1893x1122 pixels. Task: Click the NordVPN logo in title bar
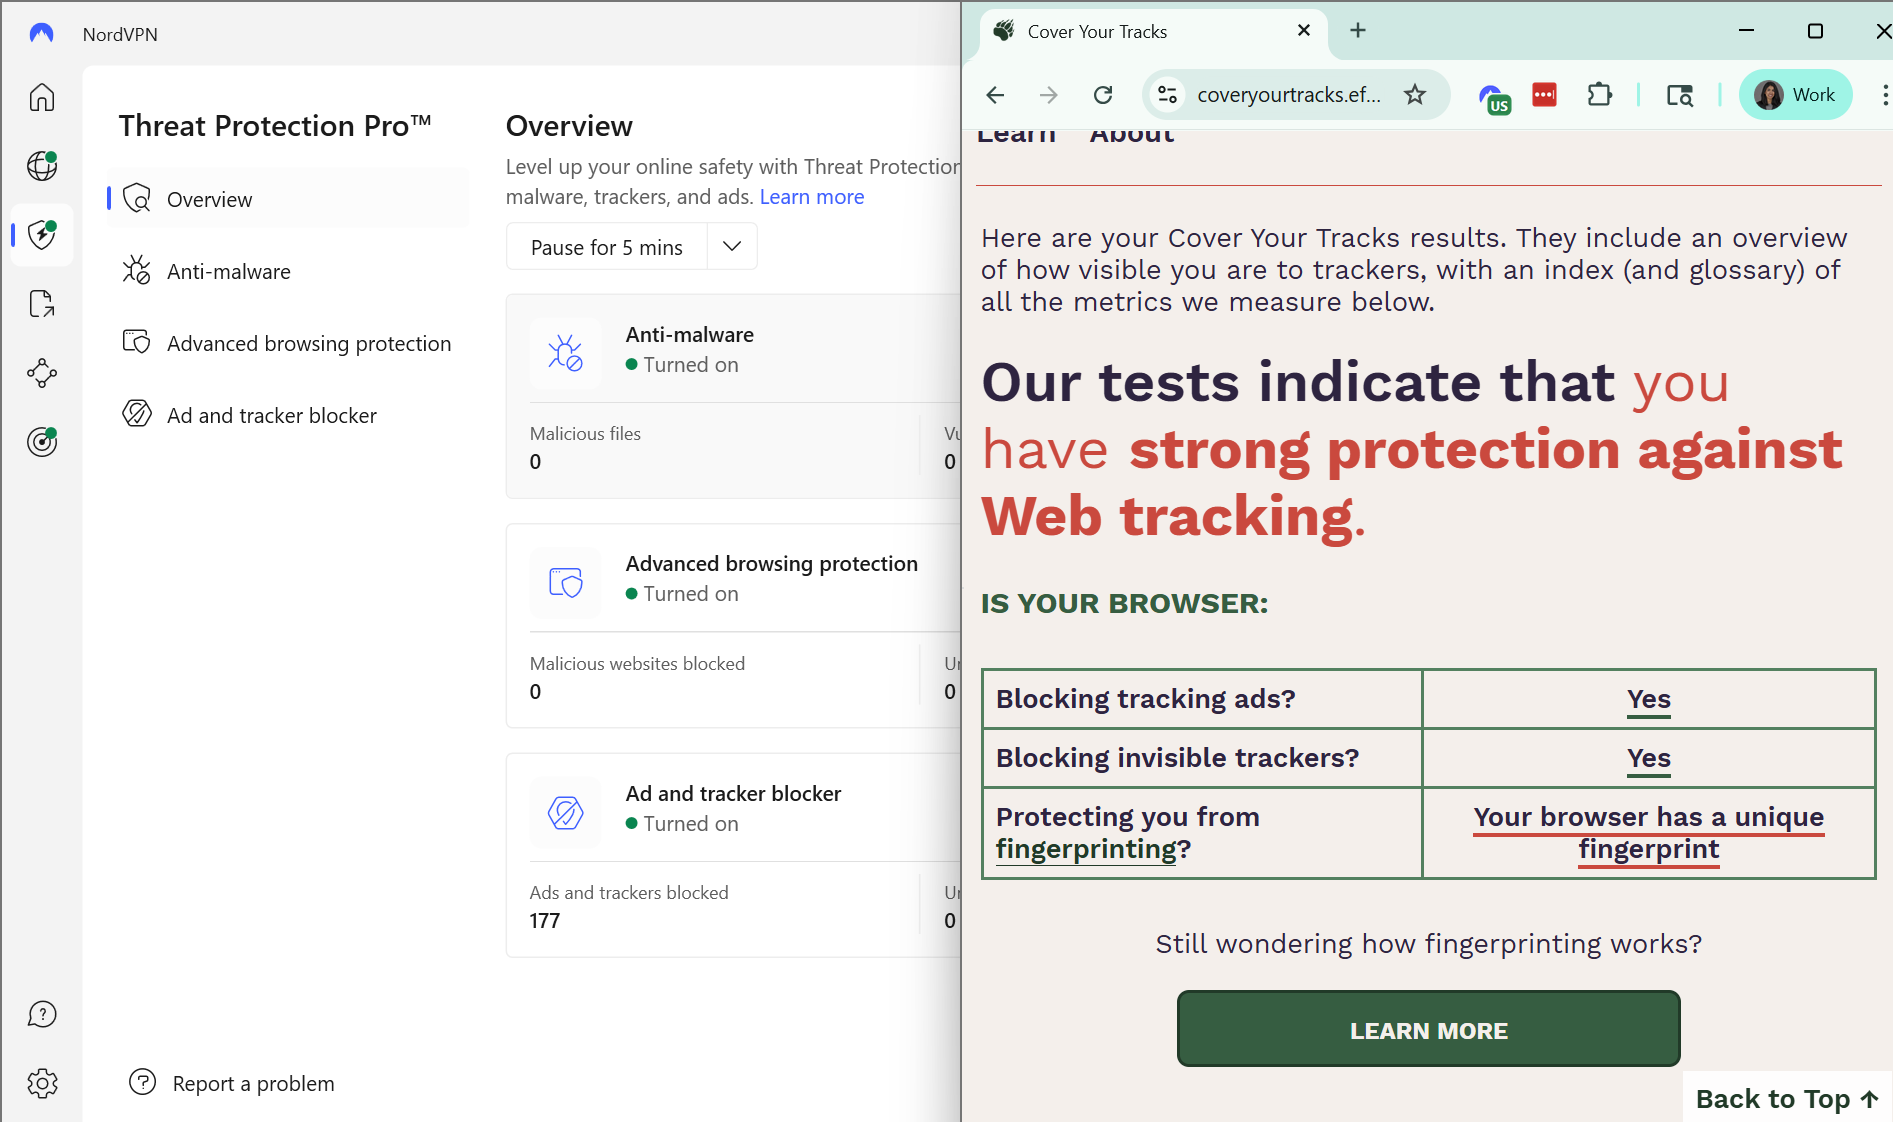pyautogui.click(x=41, y=34)
